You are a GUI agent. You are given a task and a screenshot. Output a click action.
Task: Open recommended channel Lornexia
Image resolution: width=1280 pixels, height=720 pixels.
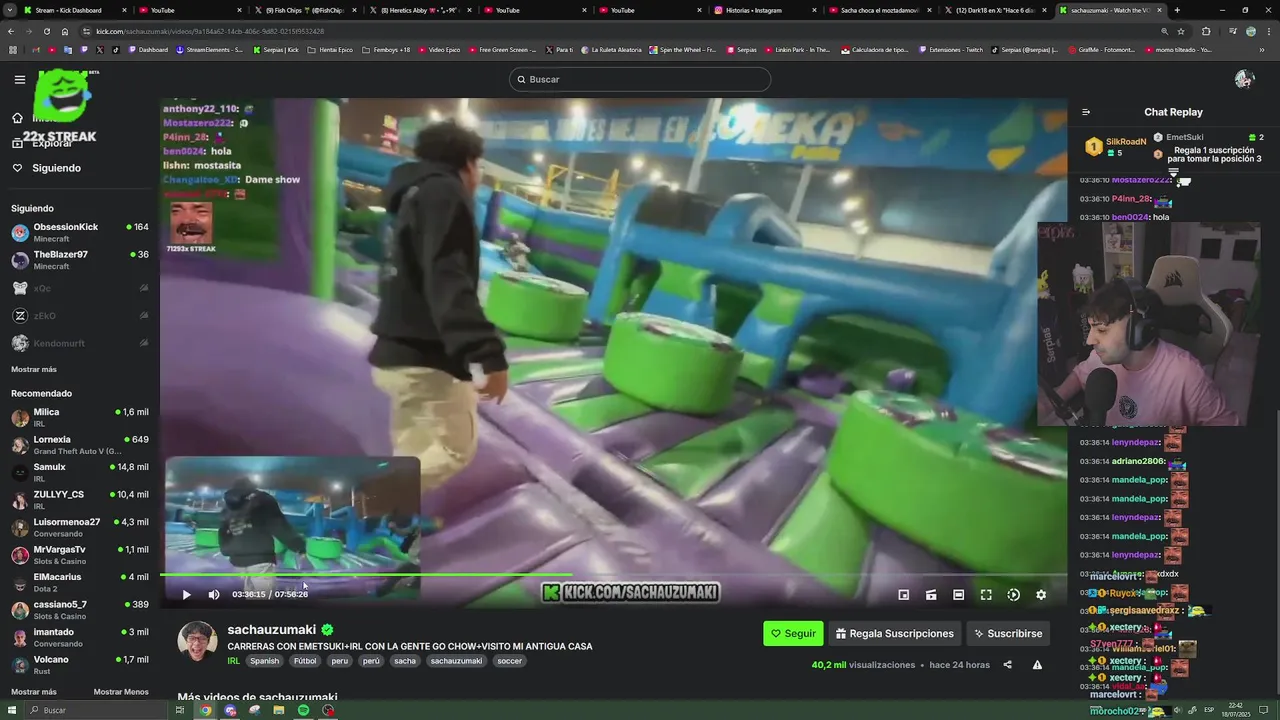[x=80, y=445]
